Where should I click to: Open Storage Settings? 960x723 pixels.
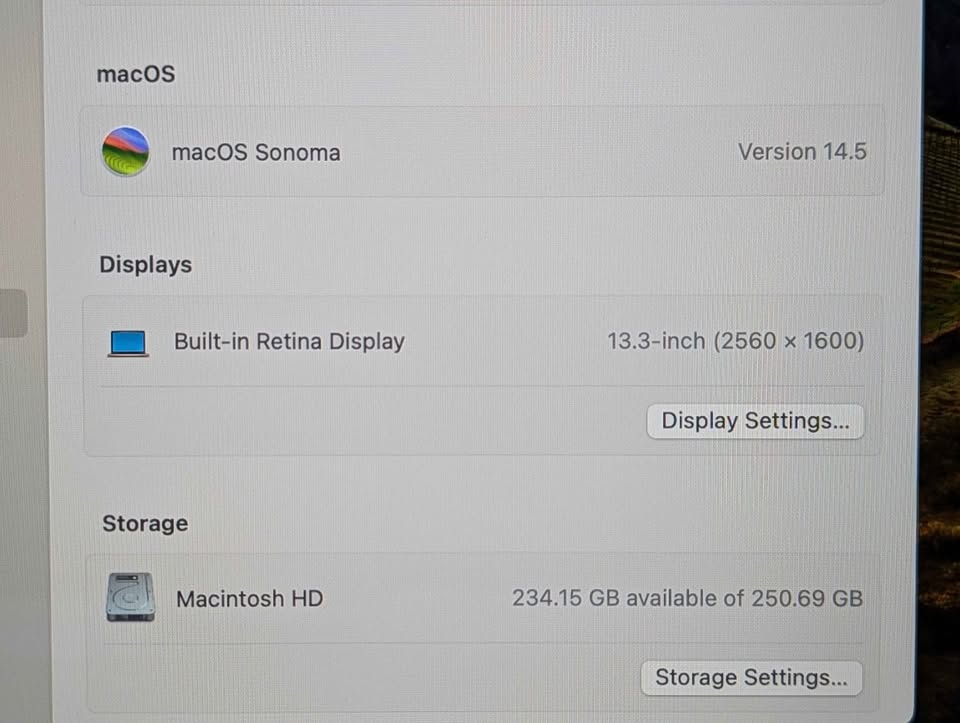pos(751,678)
